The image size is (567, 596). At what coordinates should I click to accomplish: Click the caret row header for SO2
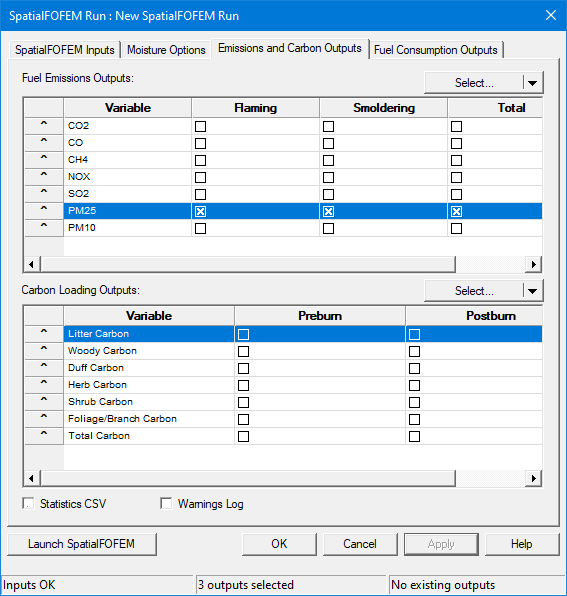[x=44, y=194]
